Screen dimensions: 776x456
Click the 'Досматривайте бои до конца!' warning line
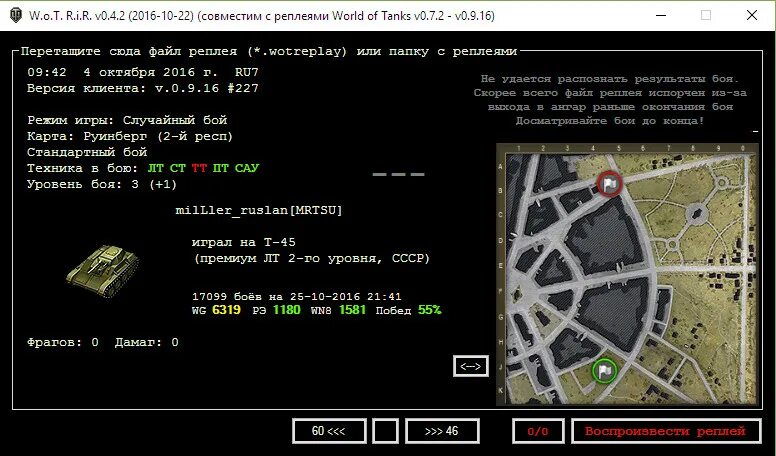pos(610,121)
